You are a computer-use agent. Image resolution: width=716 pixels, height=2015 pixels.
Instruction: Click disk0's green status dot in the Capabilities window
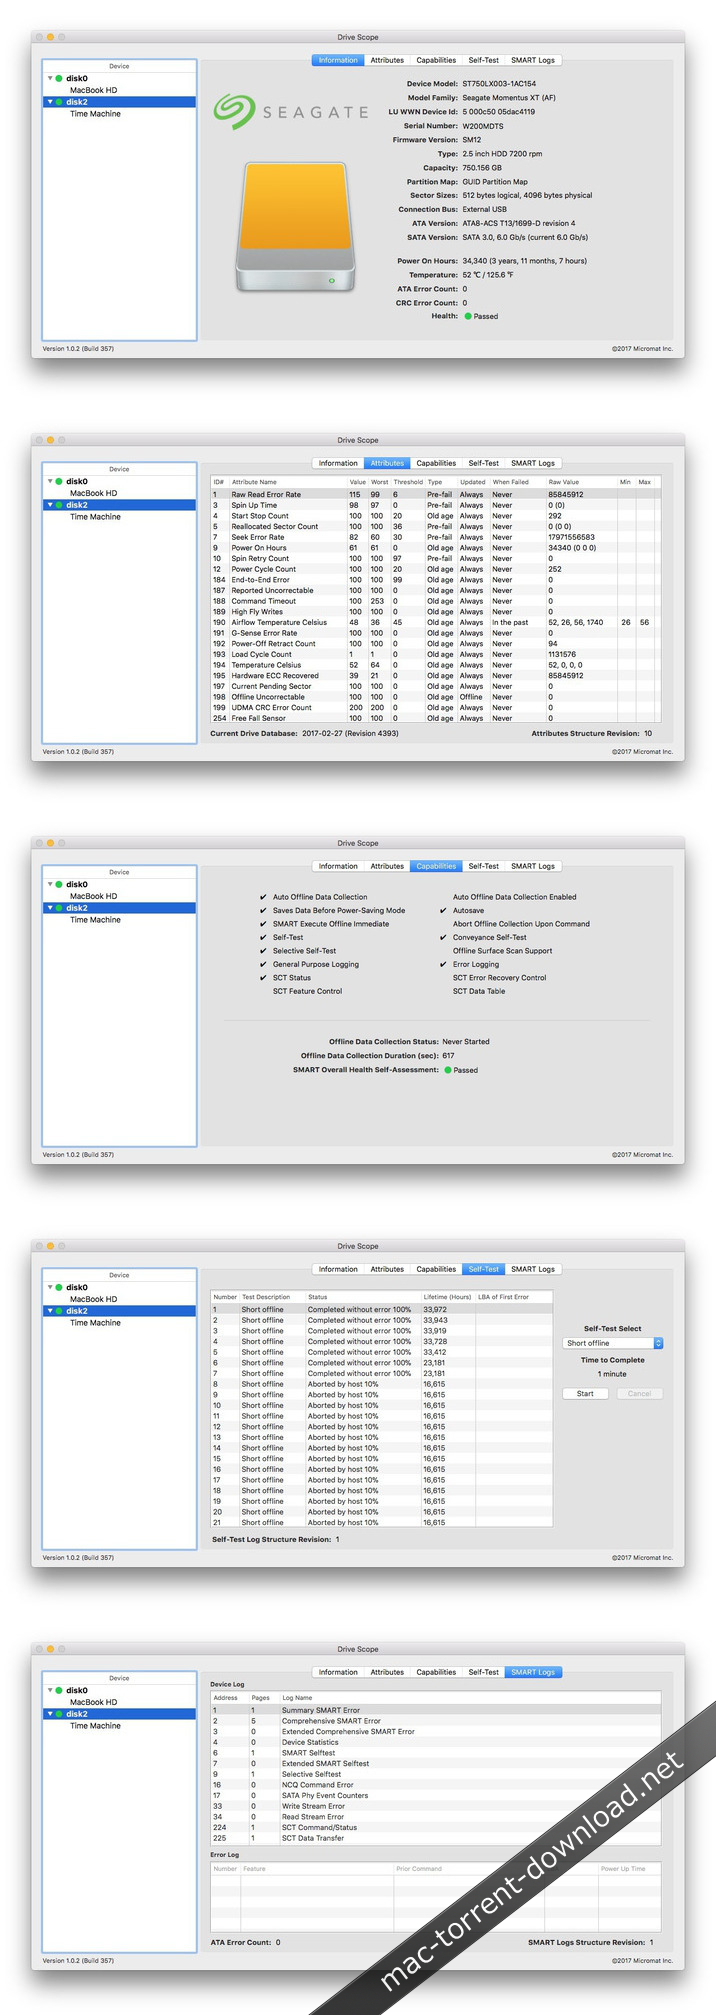click(59, 884)
